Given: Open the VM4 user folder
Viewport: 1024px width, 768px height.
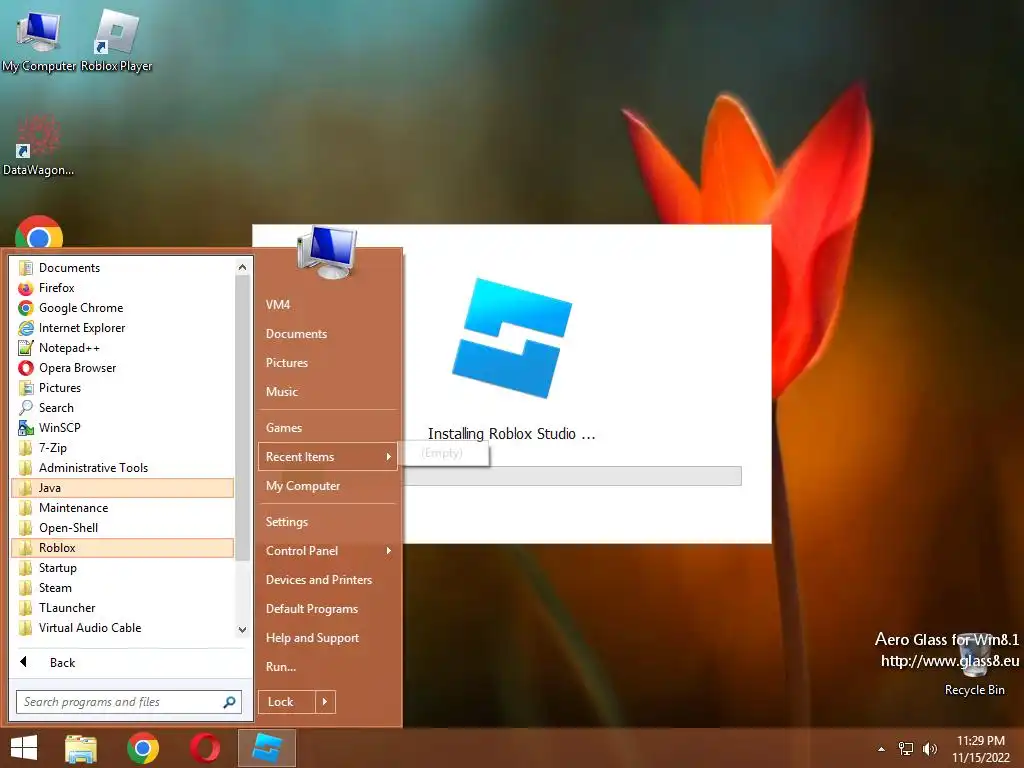Looking at the screenshot, I should click(x=328, y=305).
